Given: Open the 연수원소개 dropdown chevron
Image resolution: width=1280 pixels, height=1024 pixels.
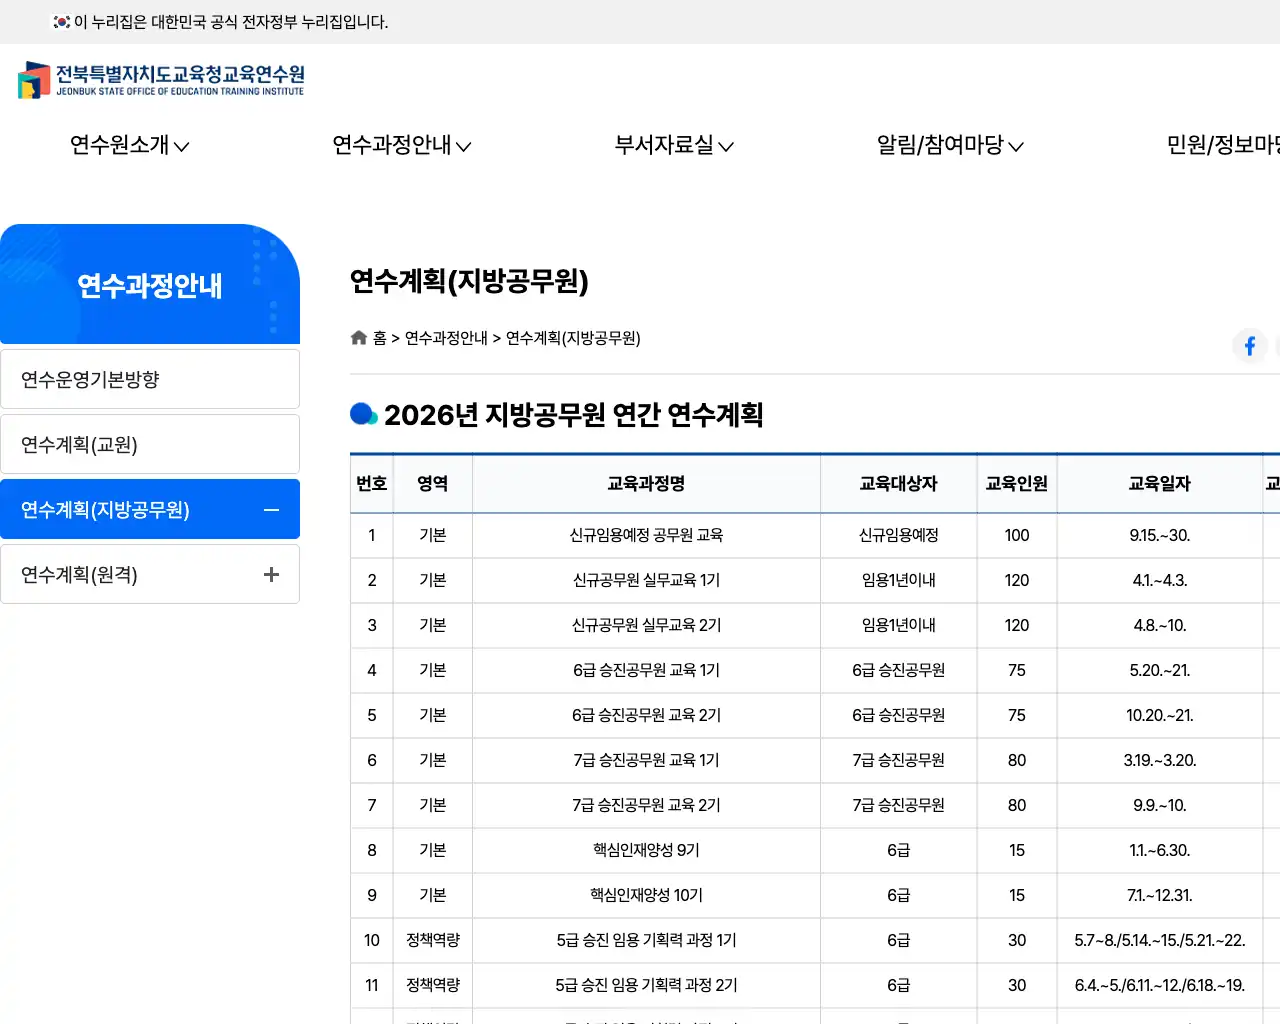Looking at the screenshot, I should (x=182, y=146).
